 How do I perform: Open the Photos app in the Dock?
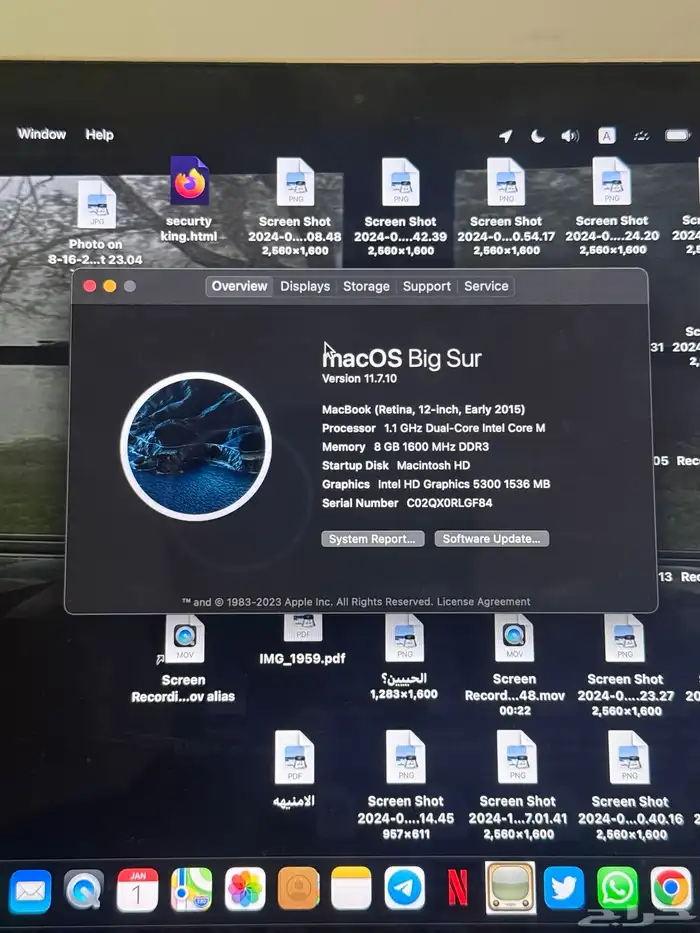[x=245, y=889]
